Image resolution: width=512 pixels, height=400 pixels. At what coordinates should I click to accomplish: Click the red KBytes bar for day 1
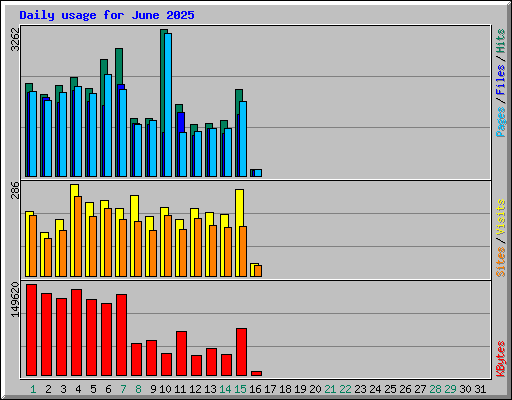31,330
